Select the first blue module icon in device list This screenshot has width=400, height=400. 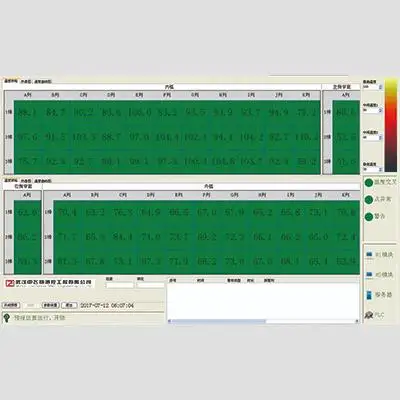(369, 255)
